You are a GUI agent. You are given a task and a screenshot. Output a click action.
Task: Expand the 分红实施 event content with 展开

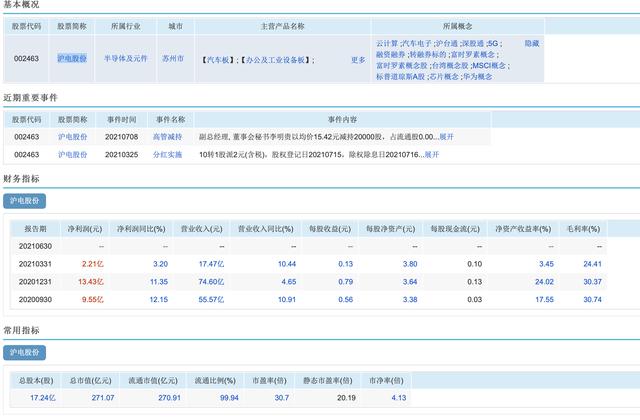pos(432,155)
